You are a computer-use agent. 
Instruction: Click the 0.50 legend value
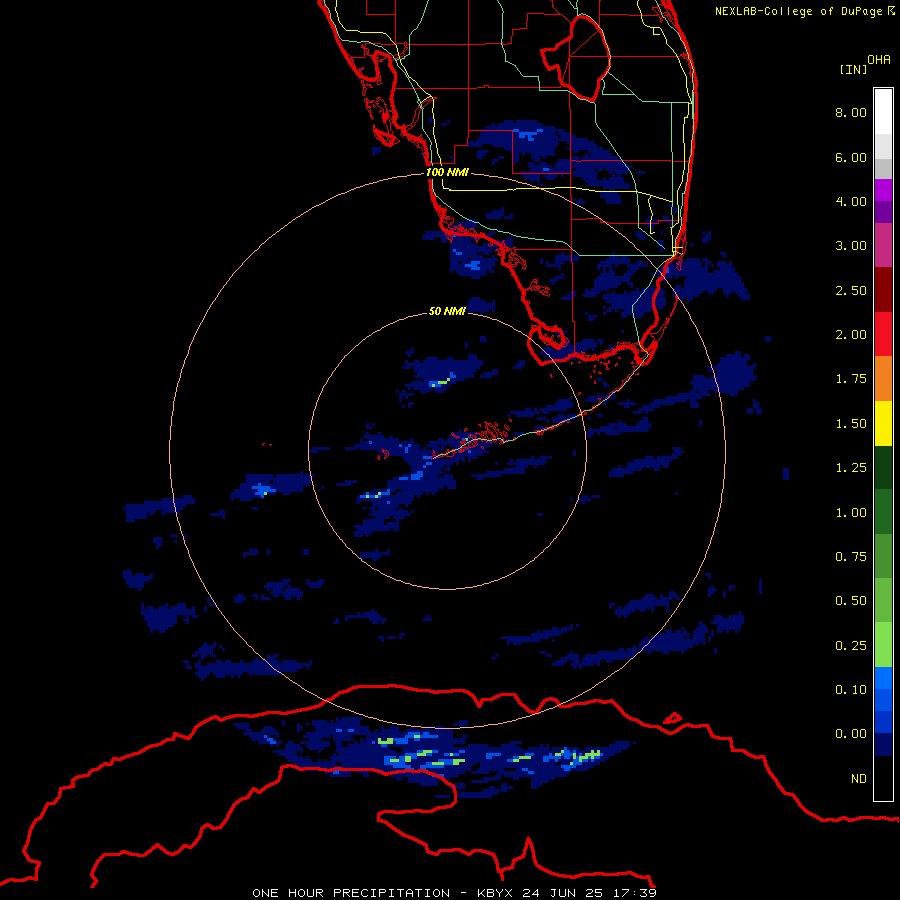851,601
